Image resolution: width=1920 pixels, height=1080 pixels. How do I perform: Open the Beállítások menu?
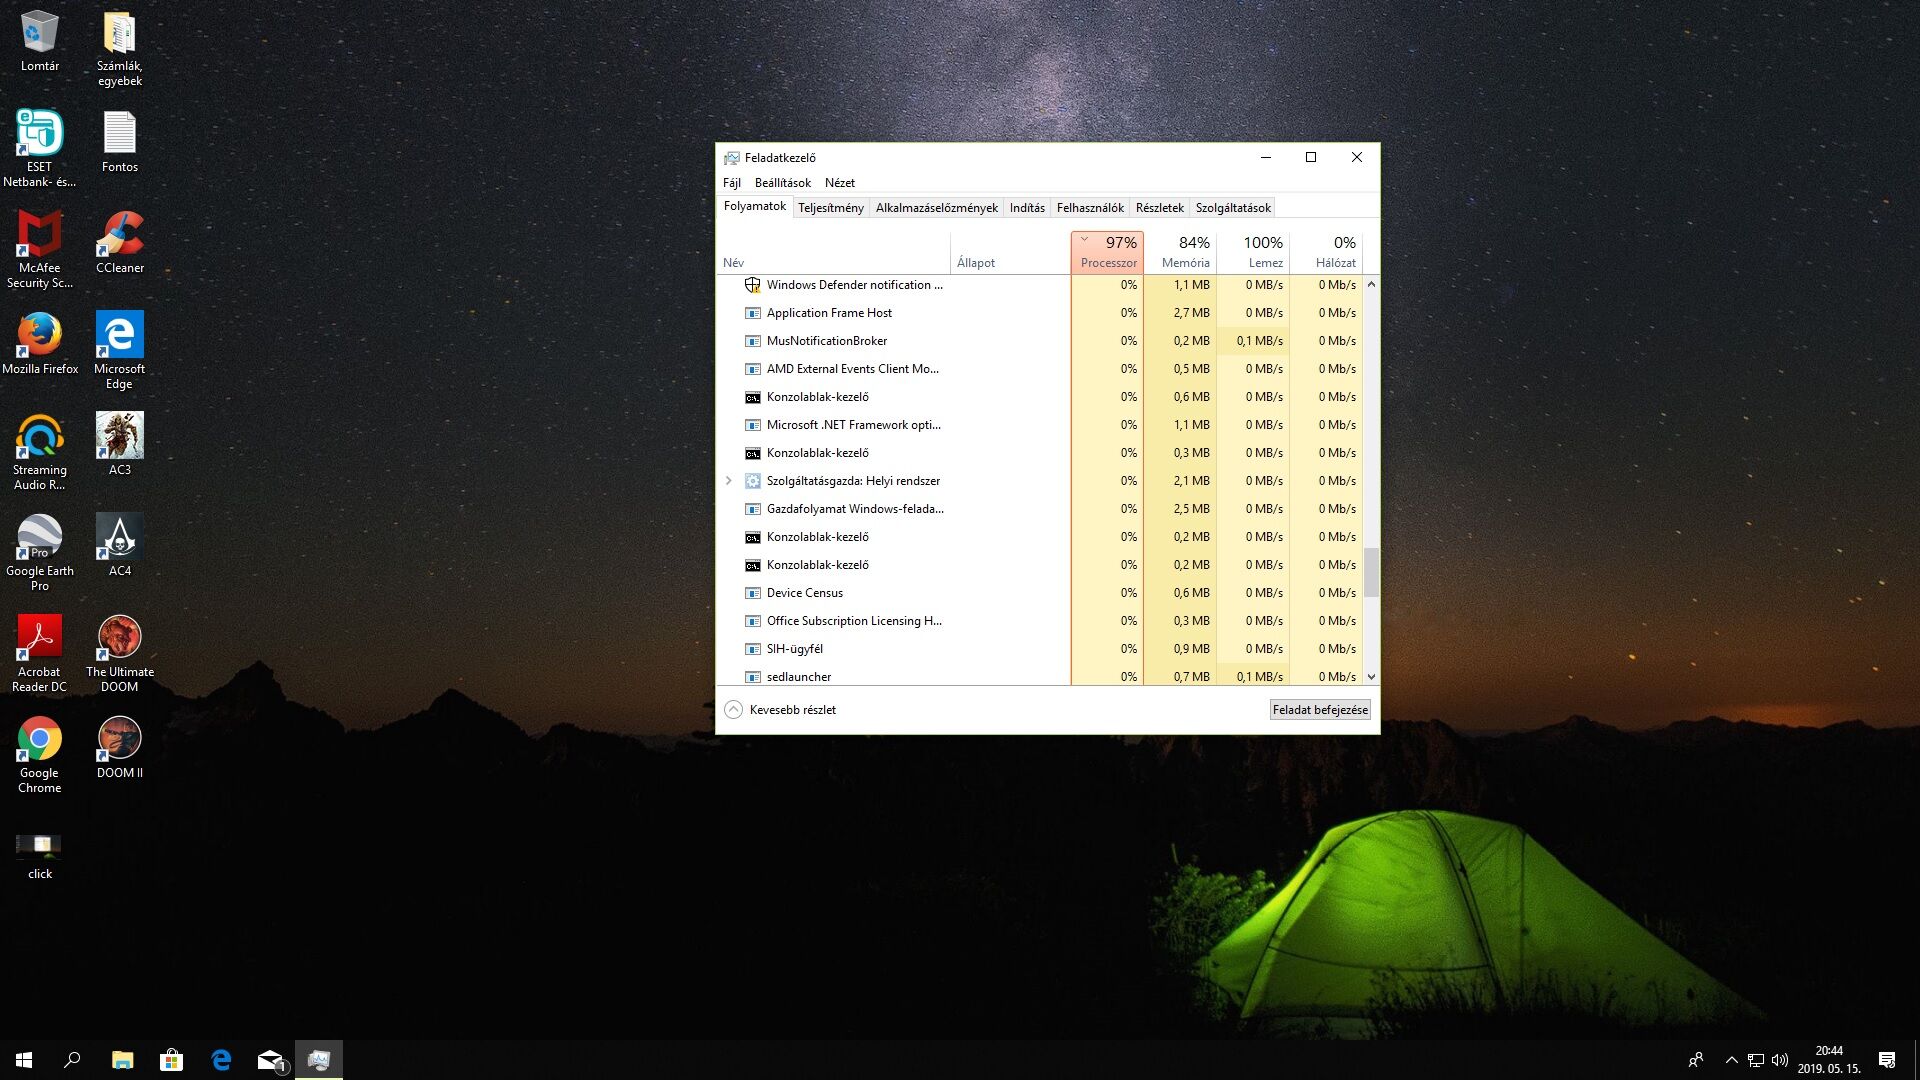click(x=782, y=183)
